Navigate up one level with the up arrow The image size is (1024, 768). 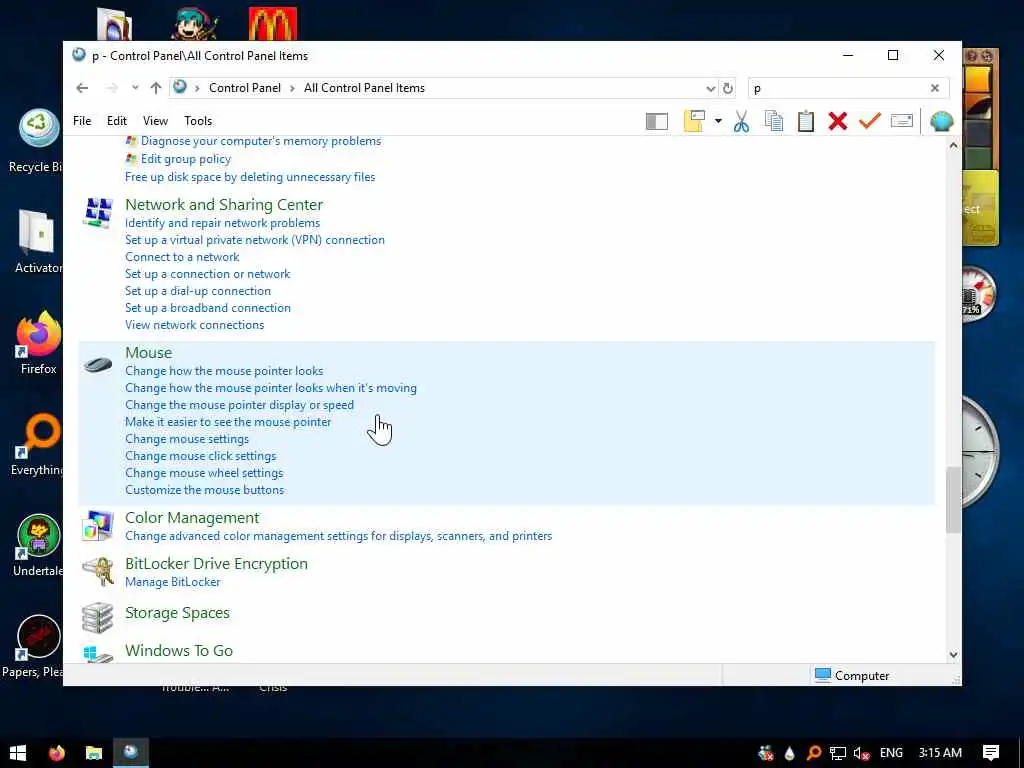click(155, 88)
